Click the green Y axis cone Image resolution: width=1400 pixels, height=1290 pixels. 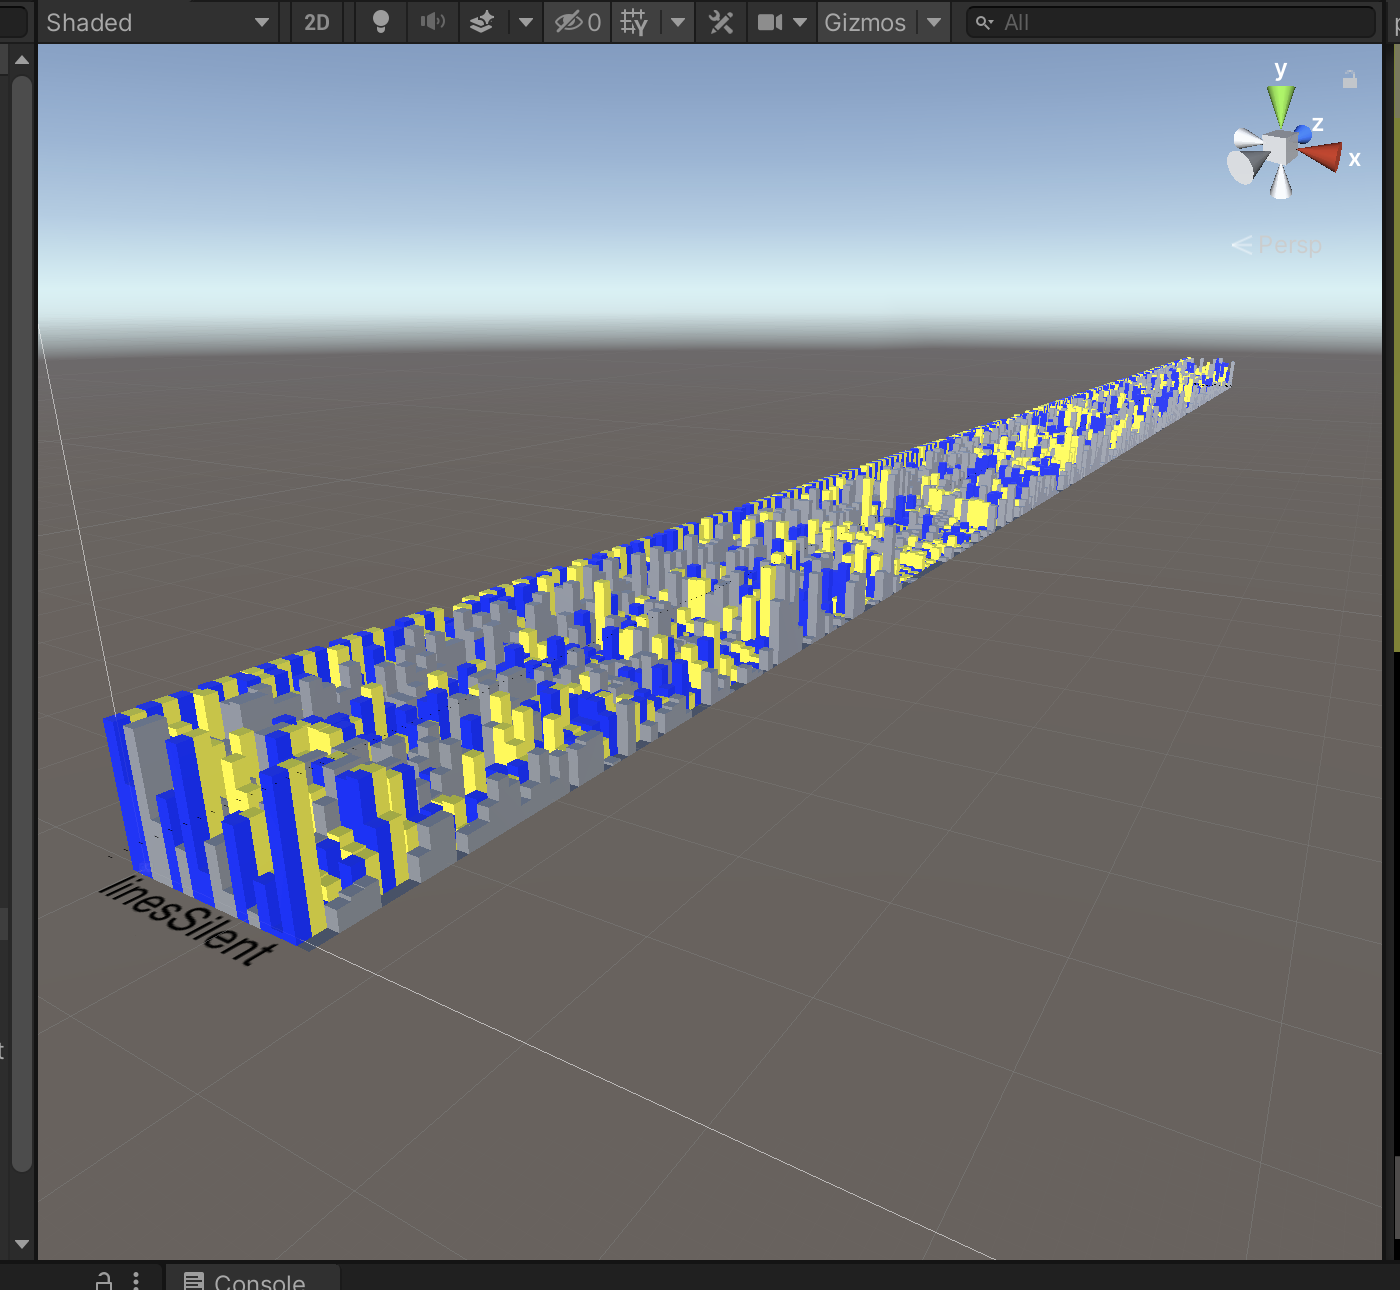[x=1280, y=103]
